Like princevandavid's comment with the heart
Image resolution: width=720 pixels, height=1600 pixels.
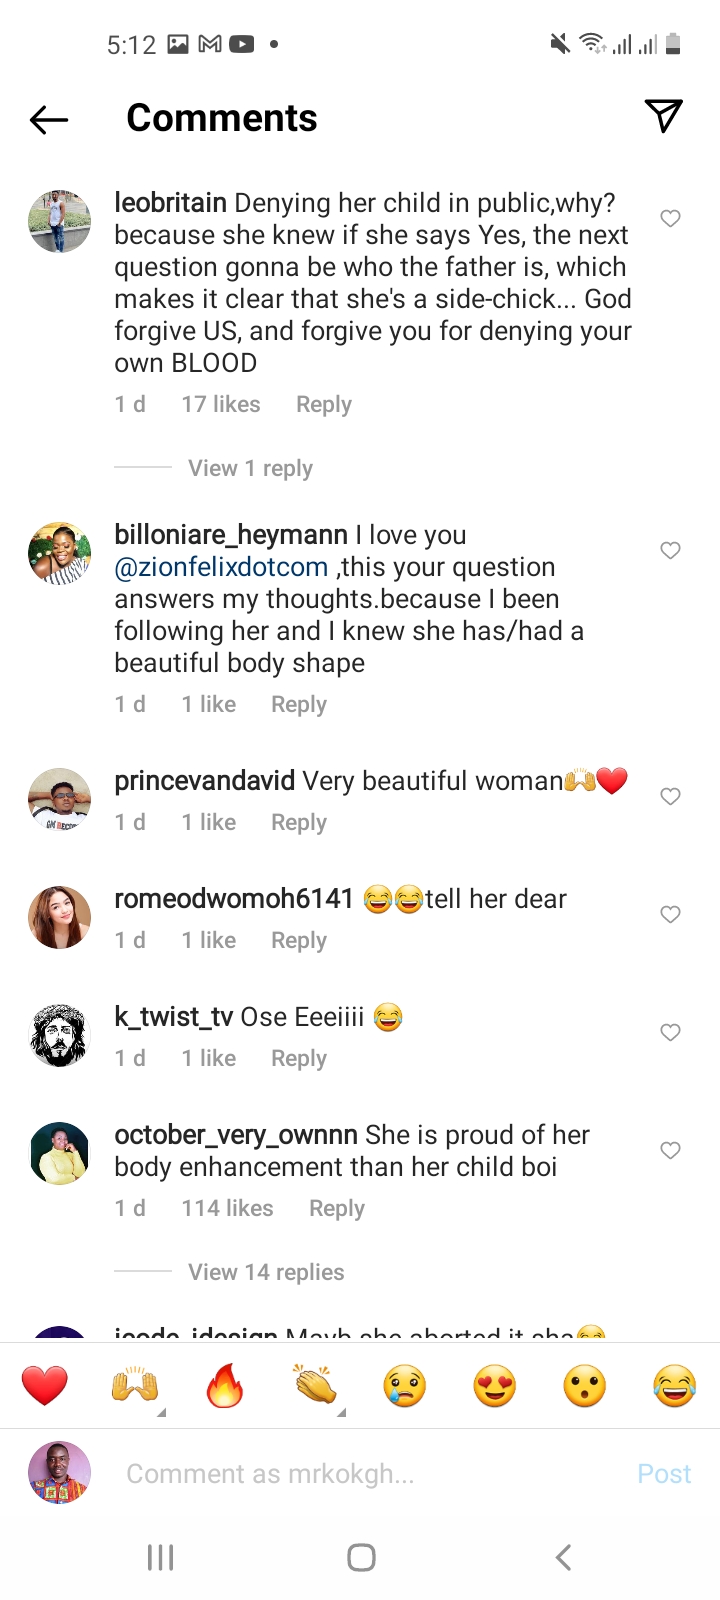point(671,796)
